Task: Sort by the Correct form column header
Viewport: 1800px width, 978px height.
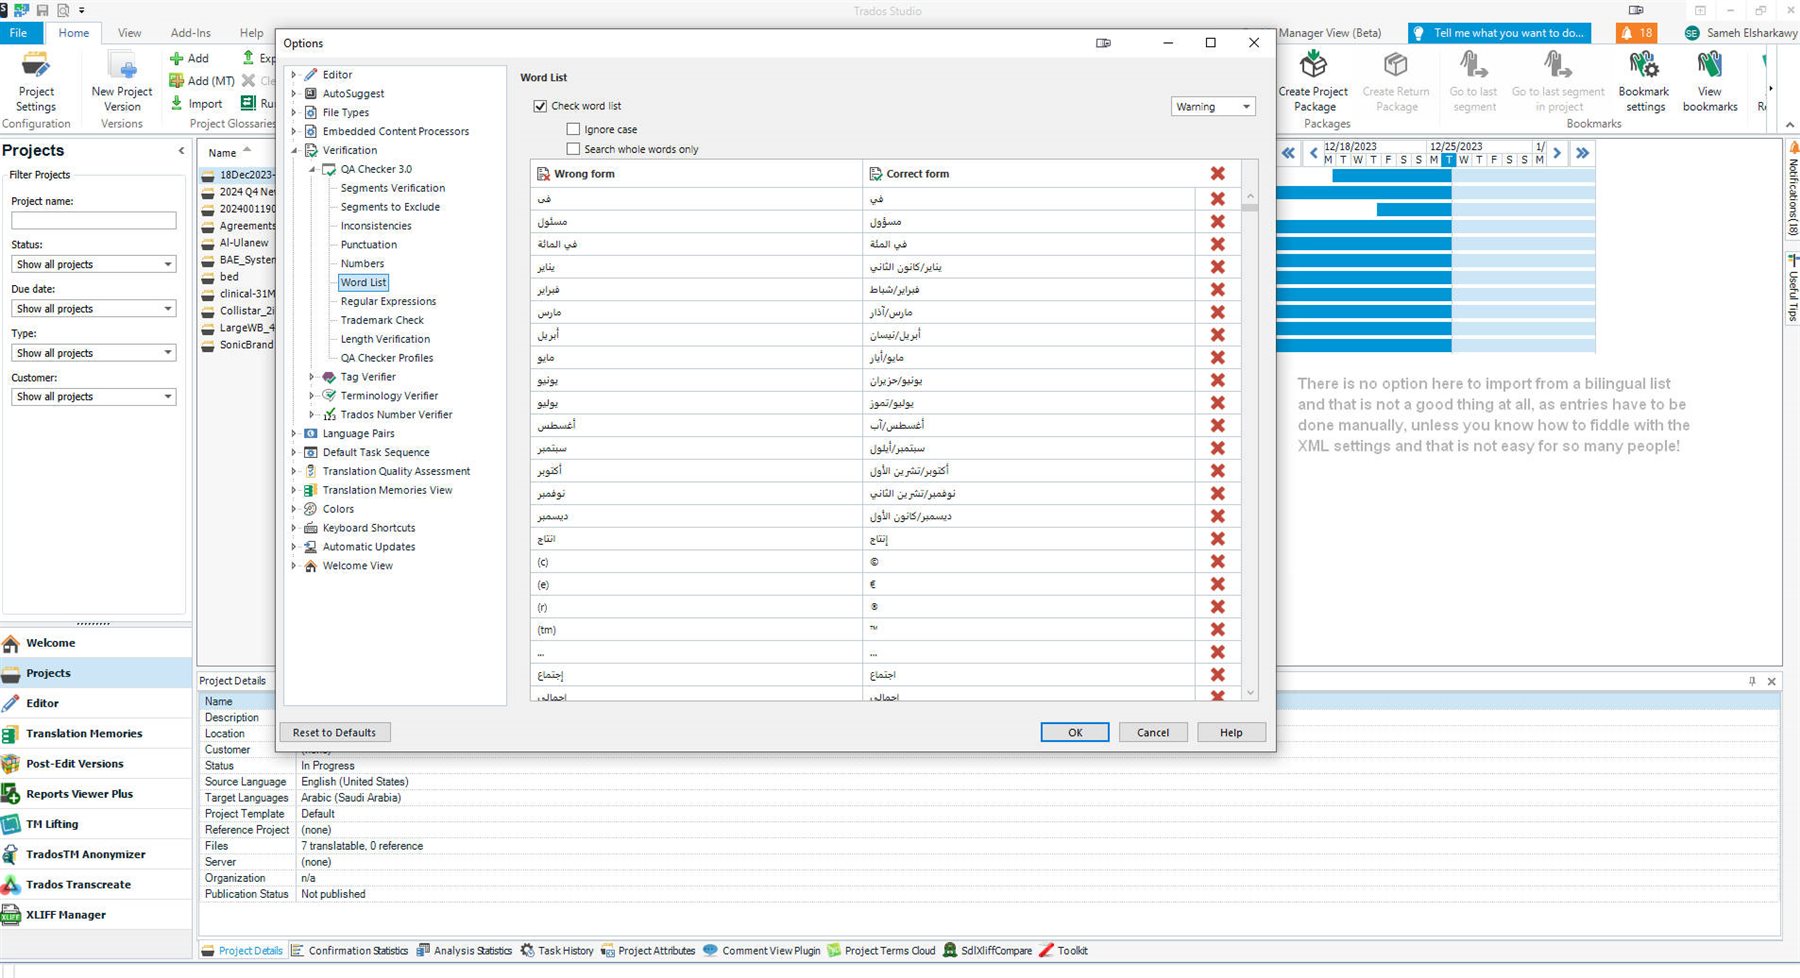Action: coord(1029,174)
